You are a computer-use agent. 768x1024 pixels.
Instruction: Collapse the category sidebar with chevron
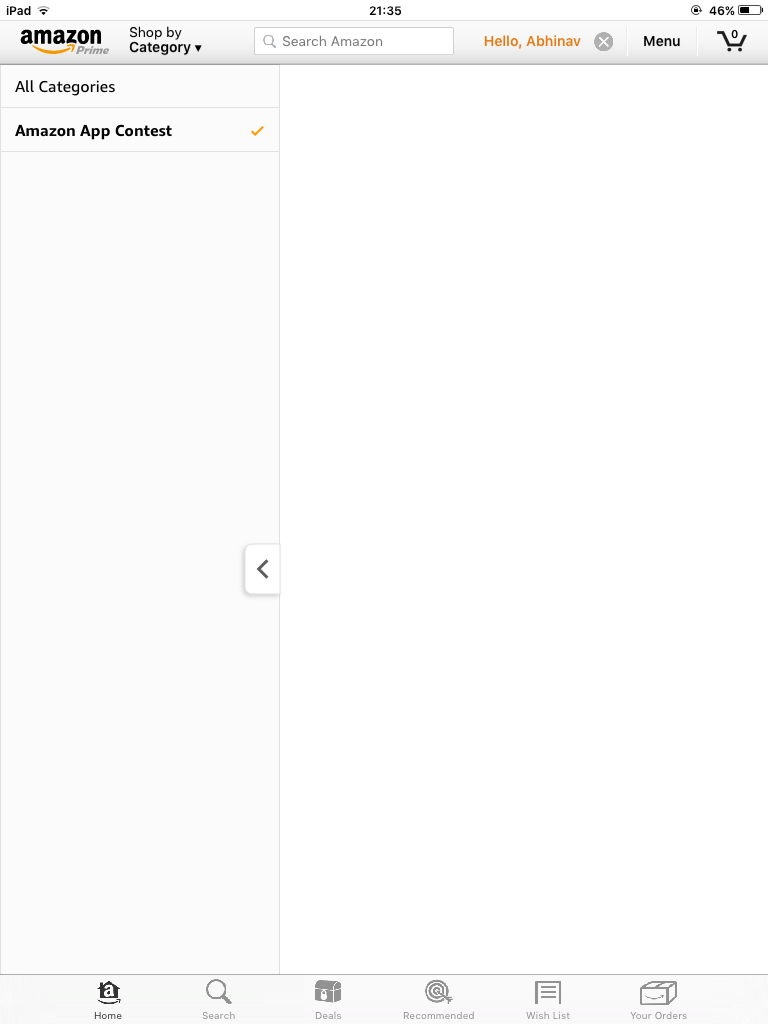coord(263,569)
